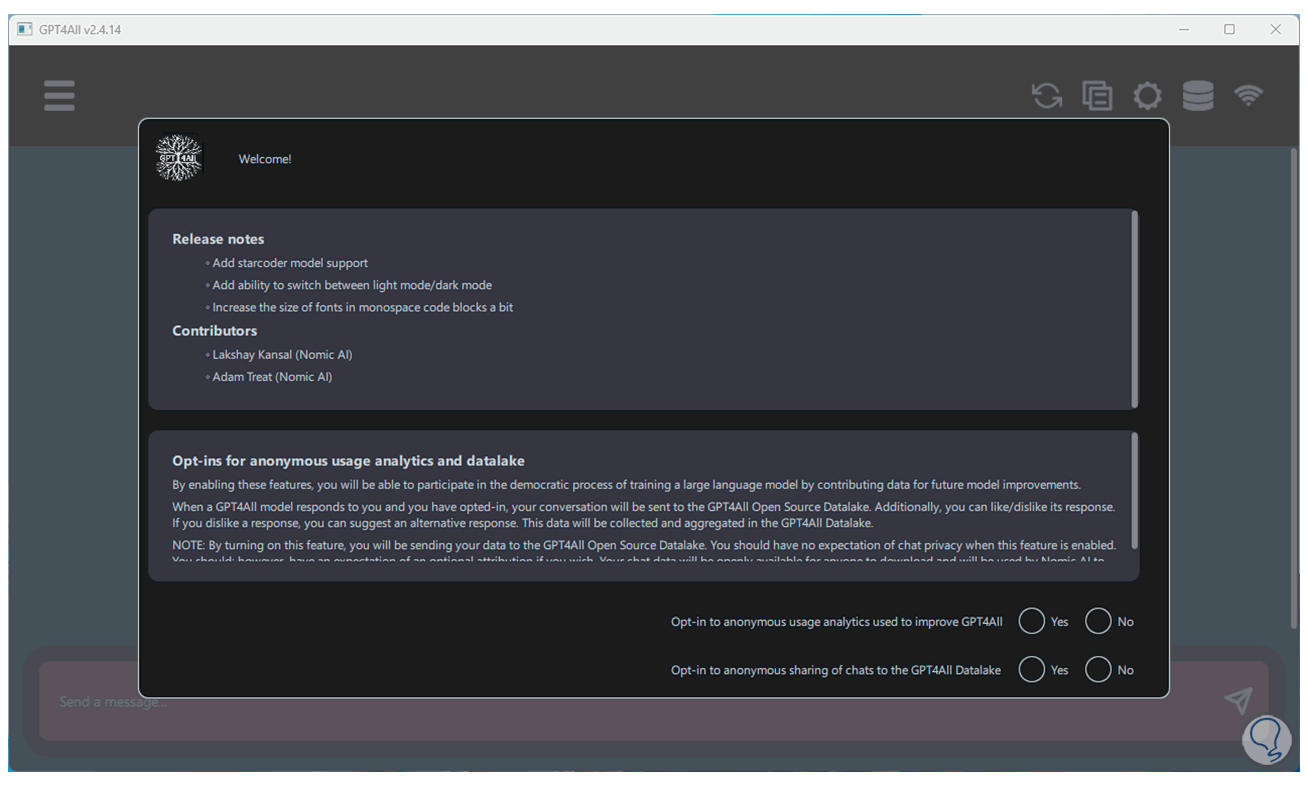
Task: Open the hamburger menu drawer
Action: pyautogui.click(x=59, y=95)
